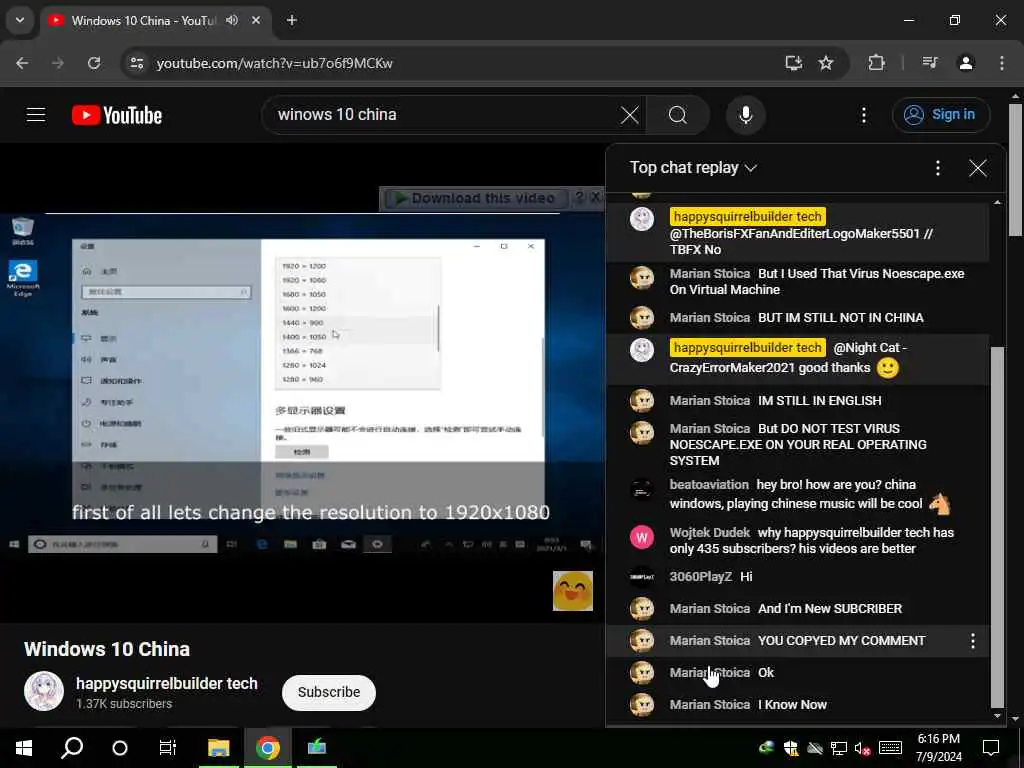Open the Chrome three-dot menu
Viewport: 1024px width, 768px height.
pyautogui.click(x=1002, y=63)
